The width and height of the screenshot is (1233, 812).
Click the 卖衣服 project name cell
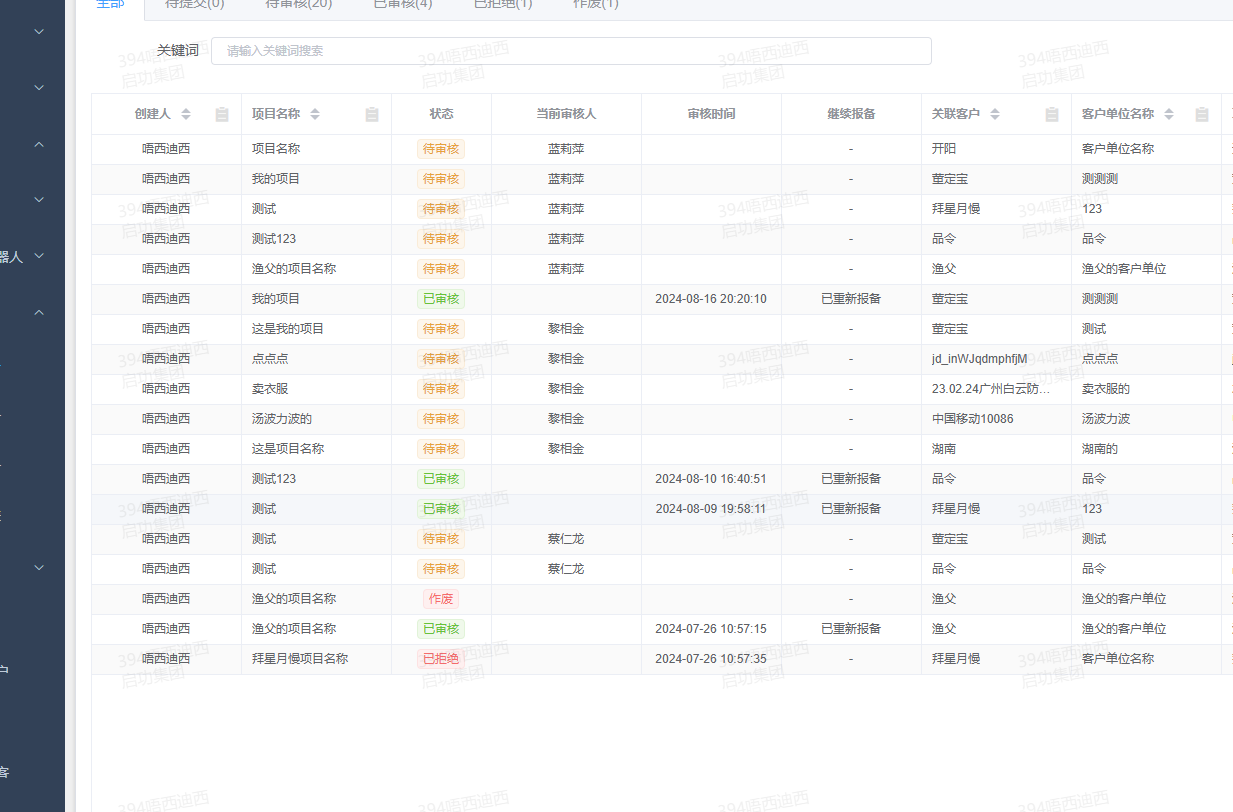[270, 389]
